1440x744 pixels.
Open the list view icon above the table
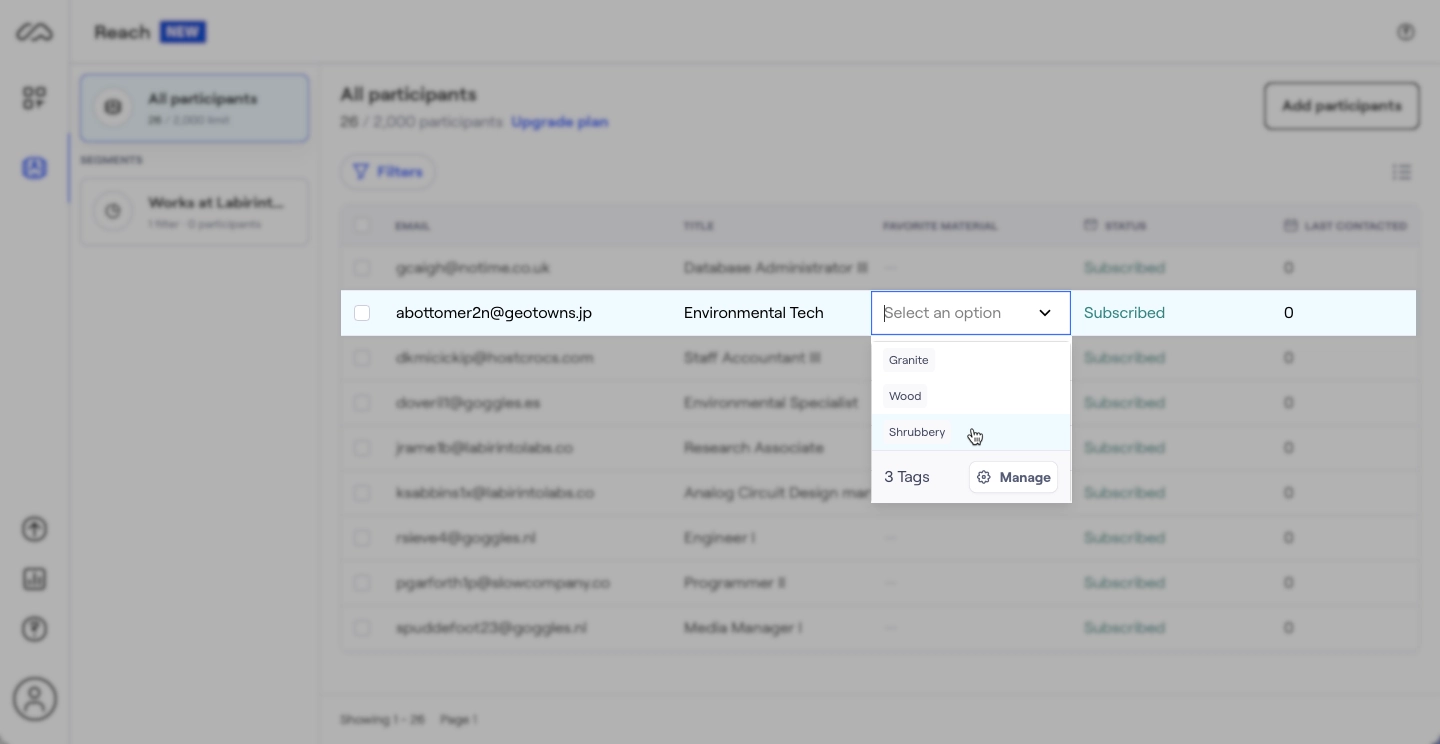[1402, 172]
